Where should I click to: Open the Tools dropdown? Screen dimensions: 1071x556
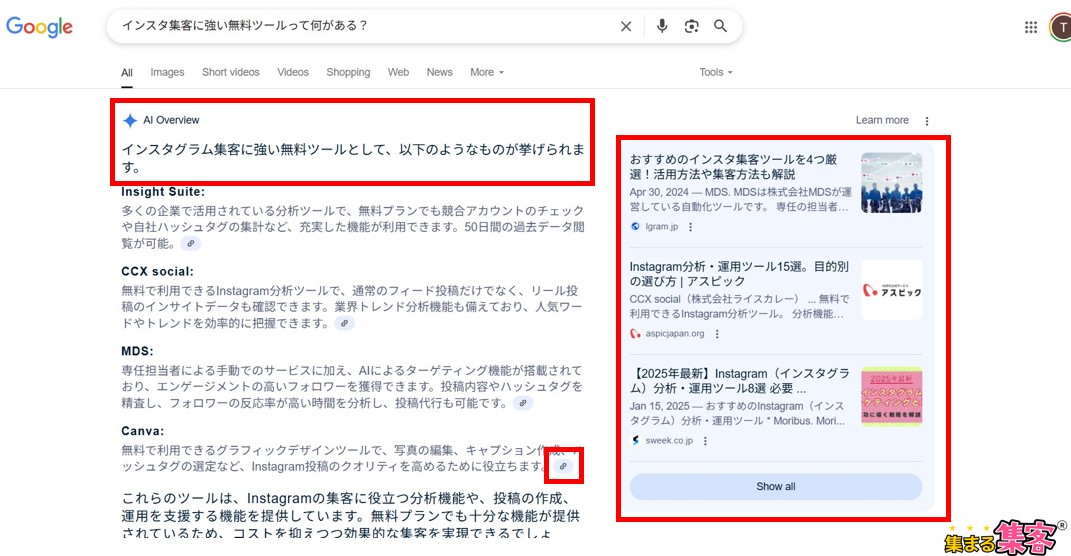tap(716, 72)
